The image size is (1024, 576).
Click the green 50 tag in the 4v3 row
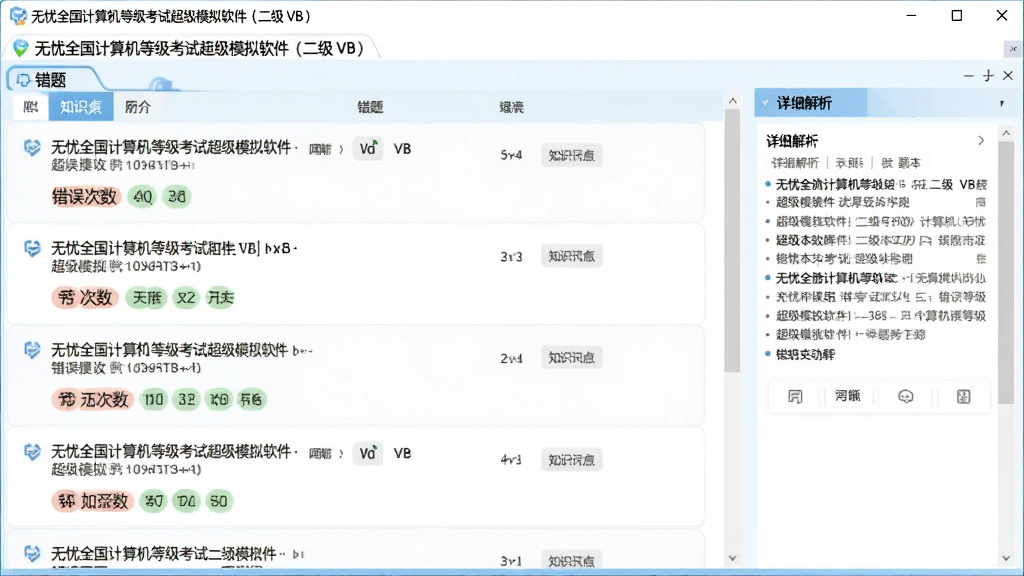click(219, 501)
